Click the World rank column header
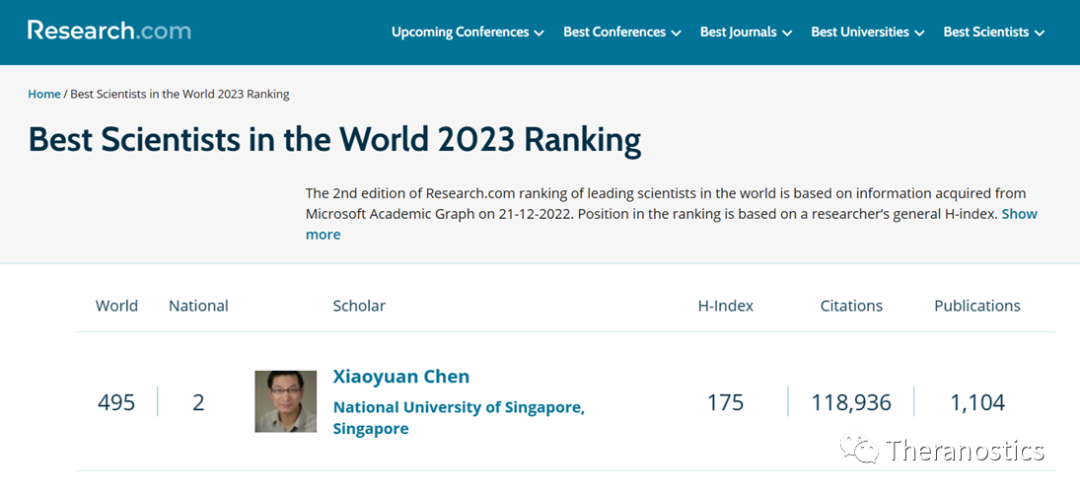Screen dimensions: 1080x495 pos(117,306)
